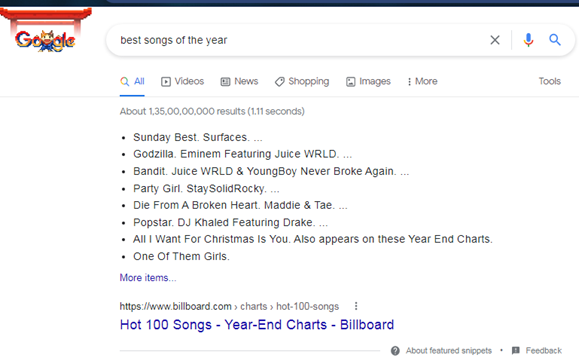Viewport: 579px width, 361px height.
Task: Open the News tab
Action: click(x=239, y=82)
